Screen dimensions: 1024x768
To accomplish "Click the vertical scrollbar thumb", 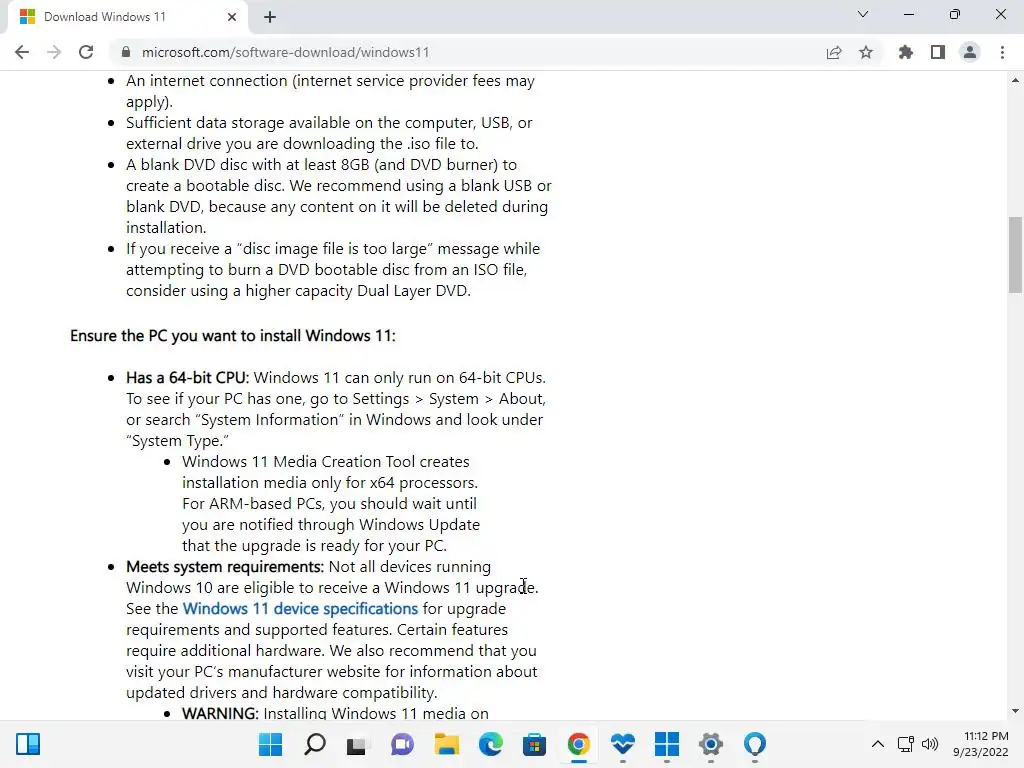I will 1015,255.
